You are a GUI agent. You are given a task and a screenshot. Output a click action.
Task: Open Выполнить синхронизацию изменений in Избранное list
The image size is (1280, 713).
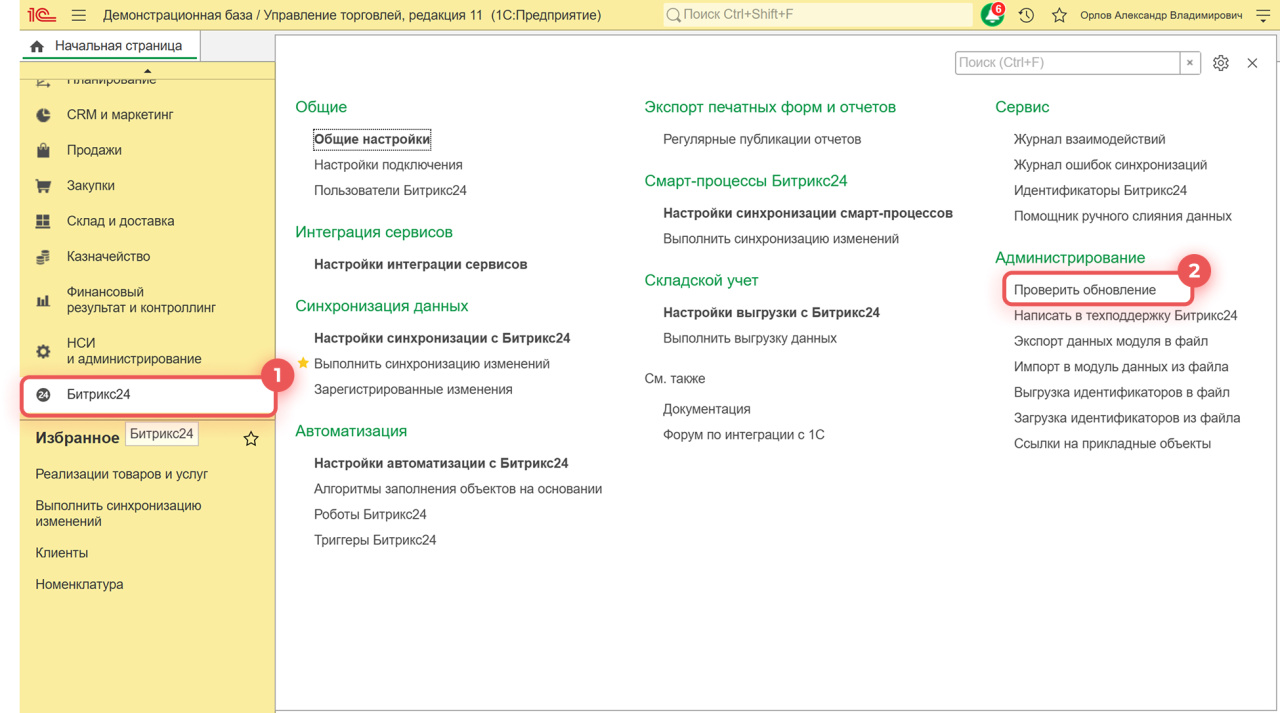(x=118, y=513)
